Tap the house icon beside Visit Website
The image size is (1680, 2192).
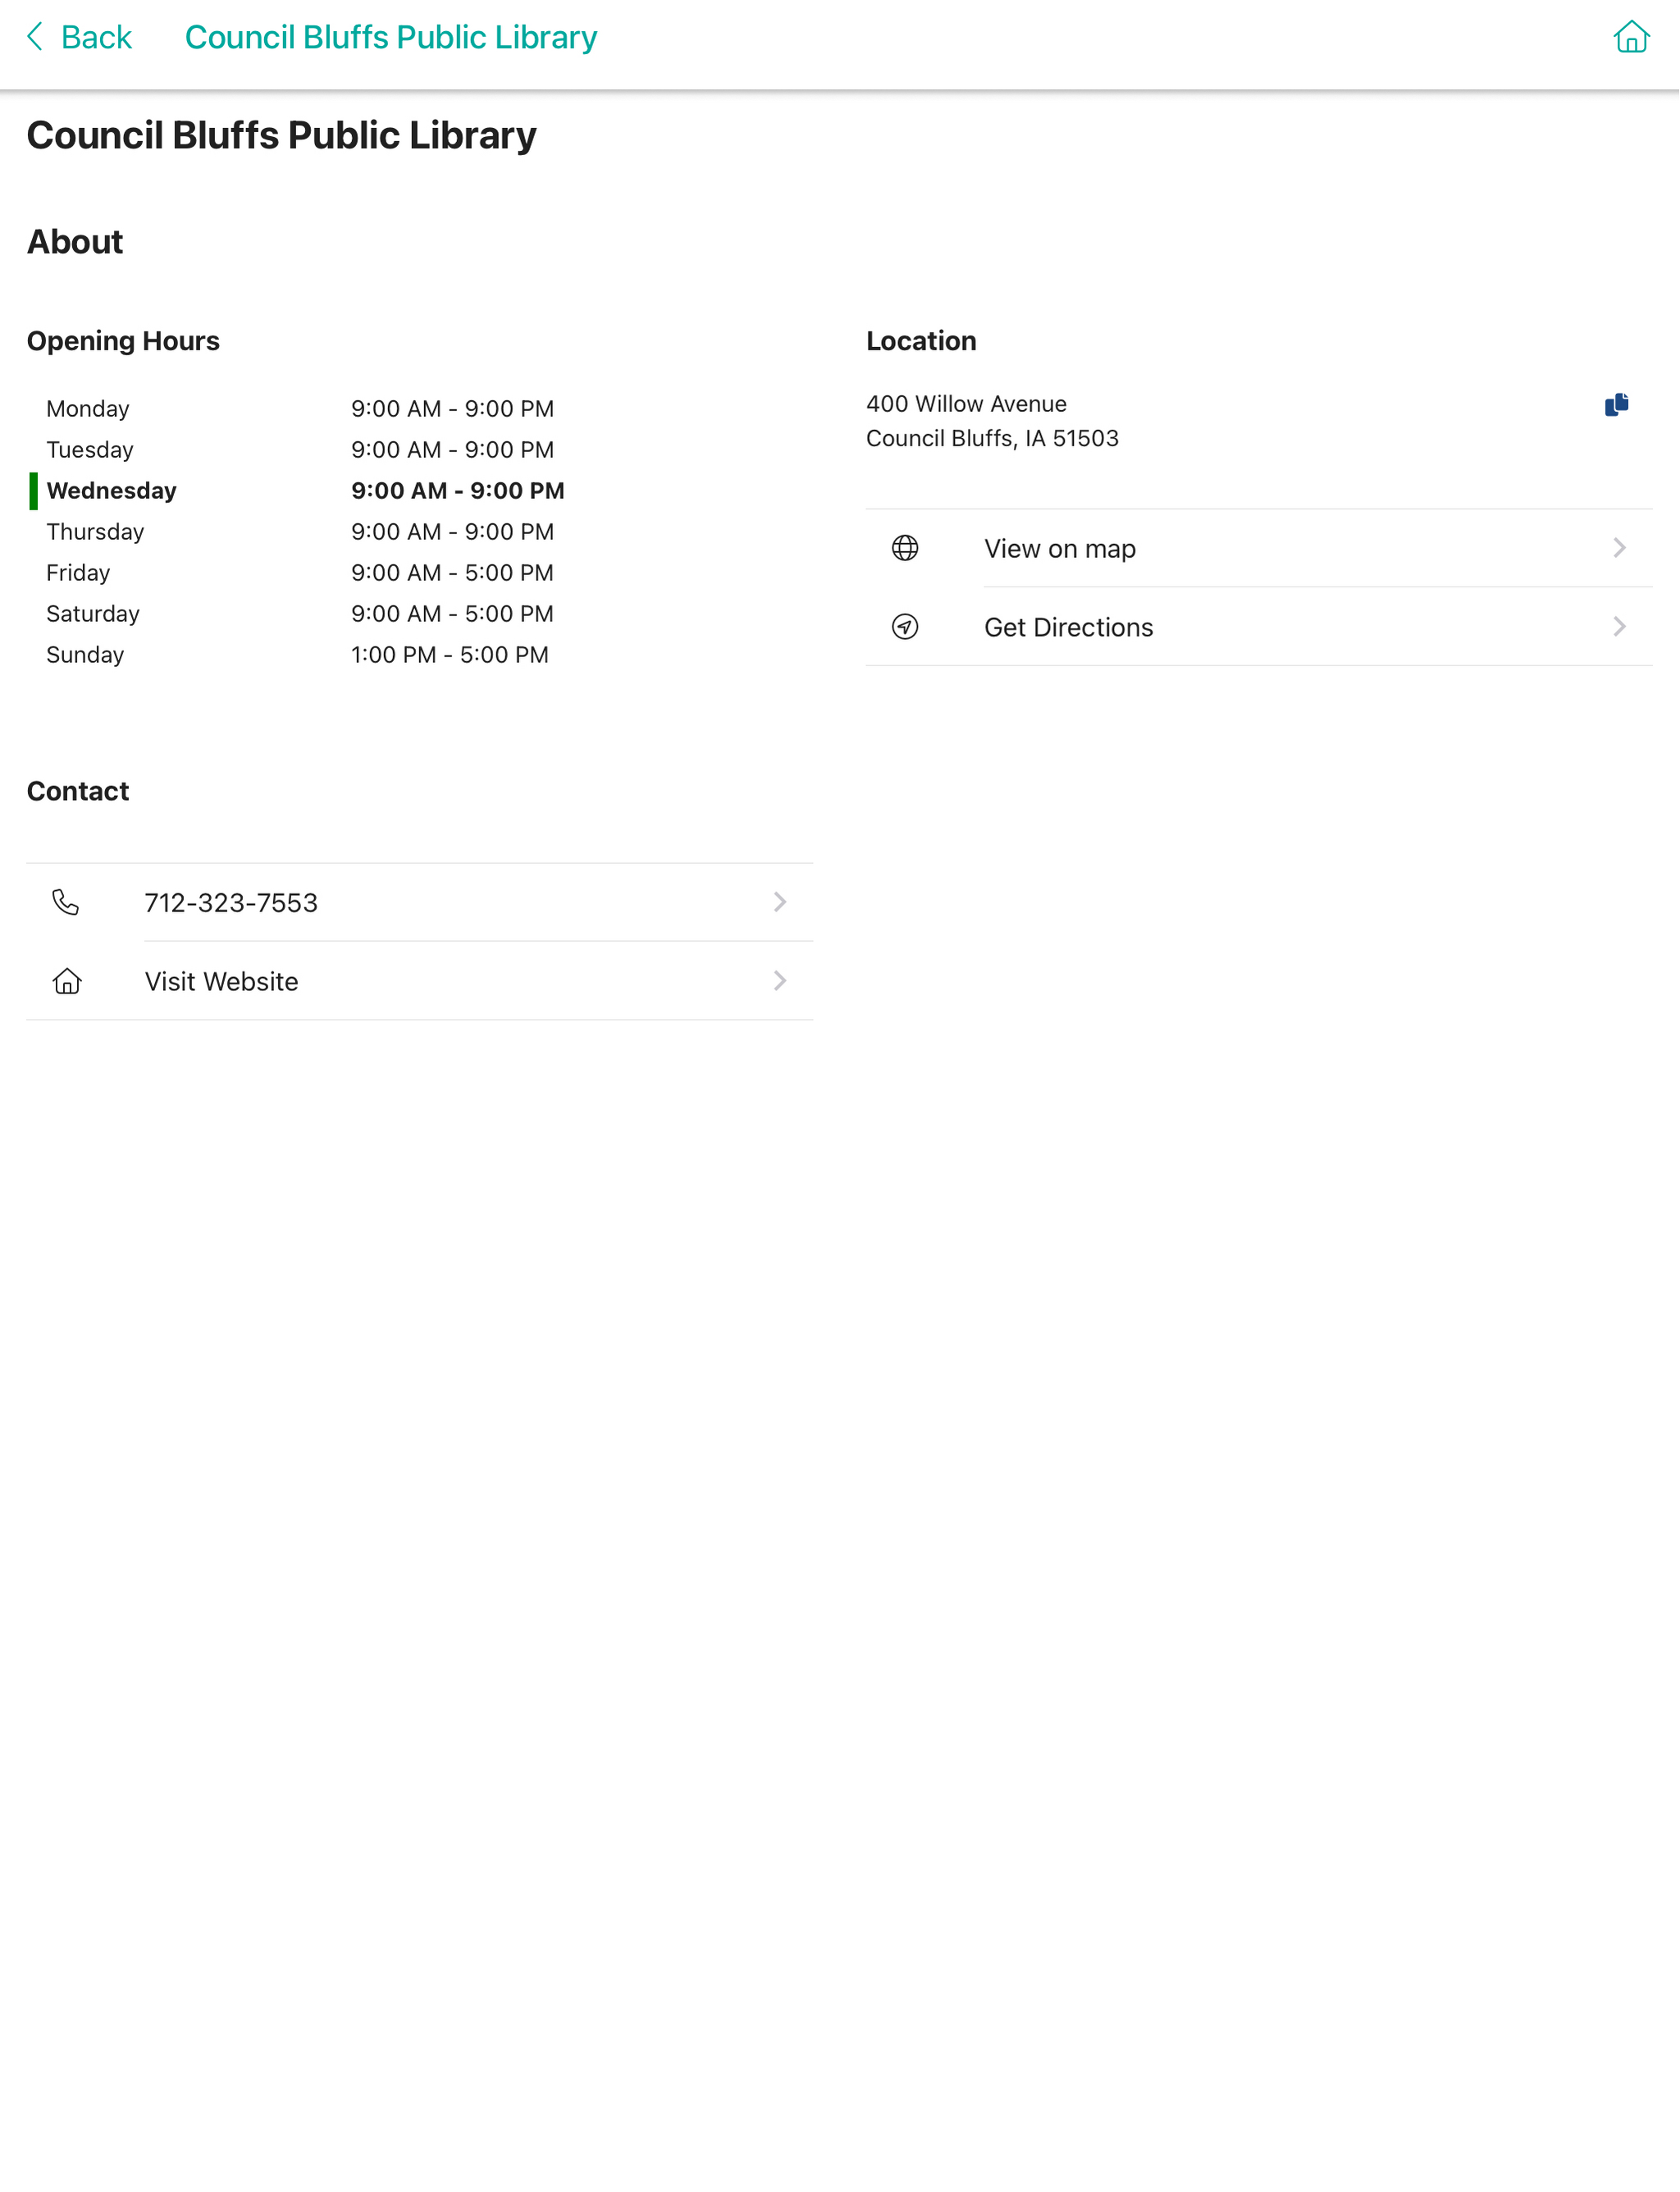[x=66, y=982]
